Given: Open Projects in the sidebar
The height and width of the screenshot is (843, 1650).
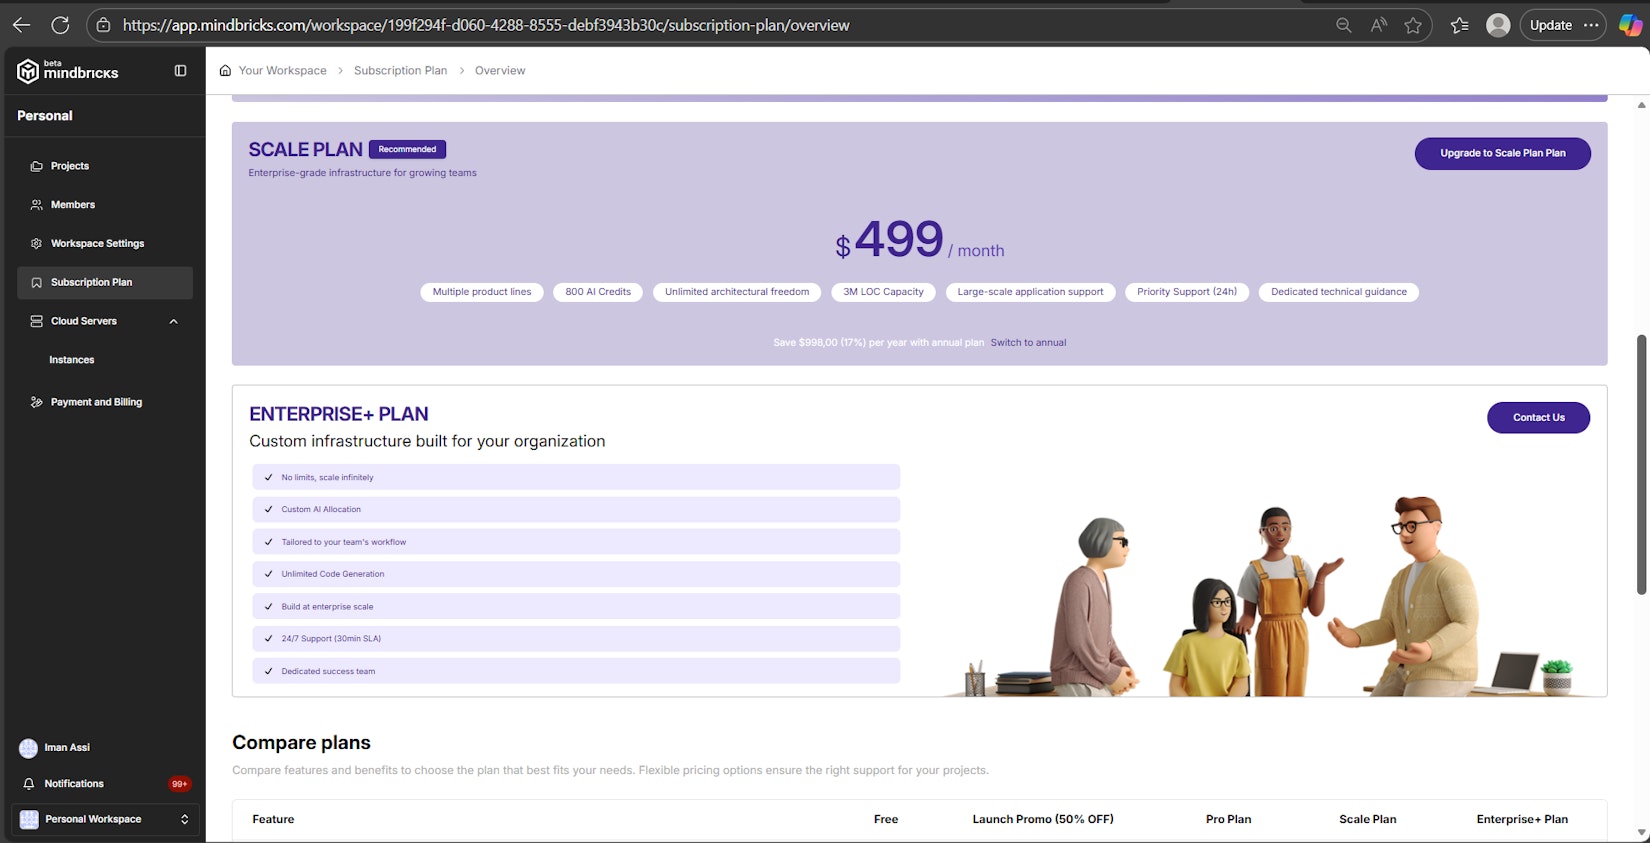Looking at the screenshot, I should click(70, 166).
